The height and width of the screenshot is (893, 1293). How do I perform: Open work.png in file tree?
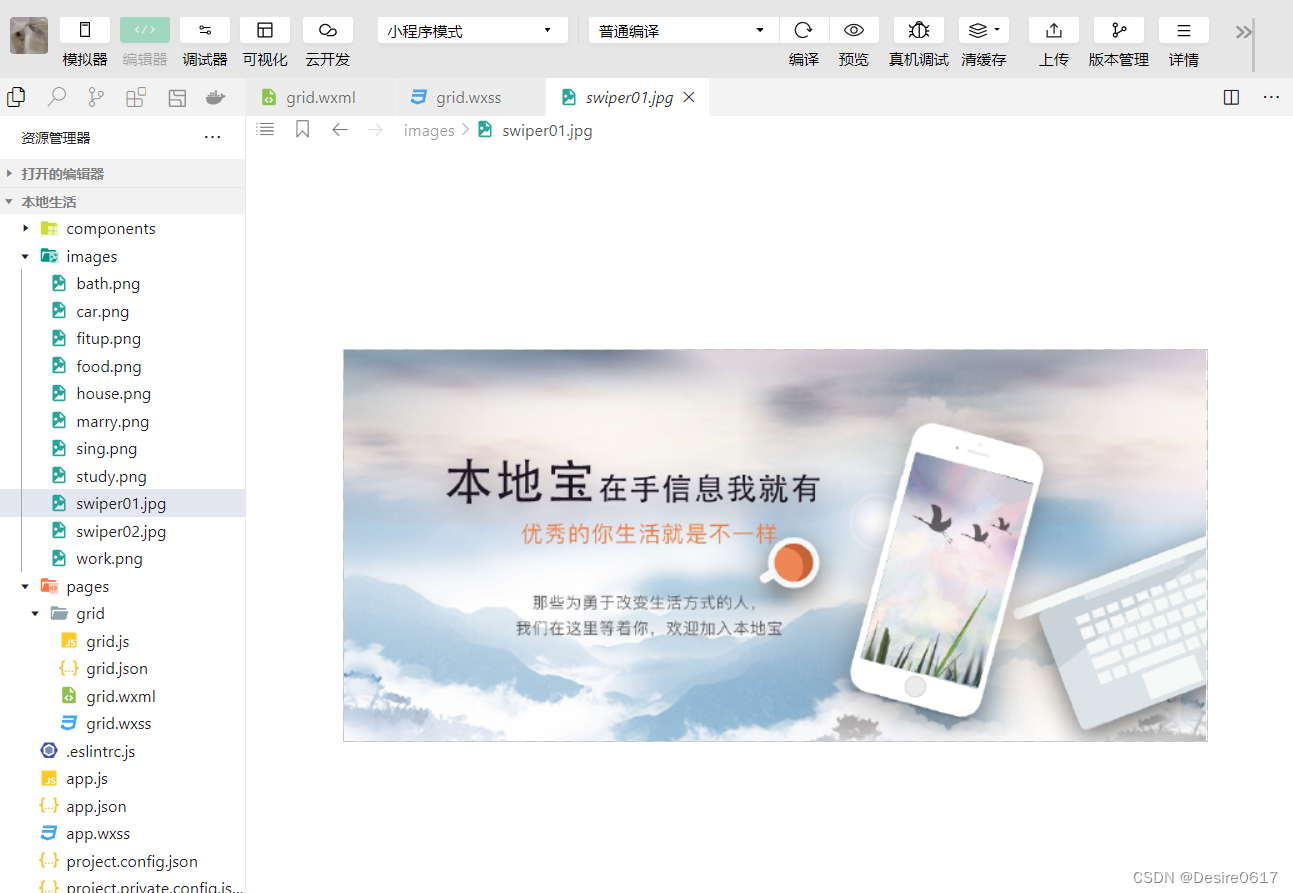122,558
